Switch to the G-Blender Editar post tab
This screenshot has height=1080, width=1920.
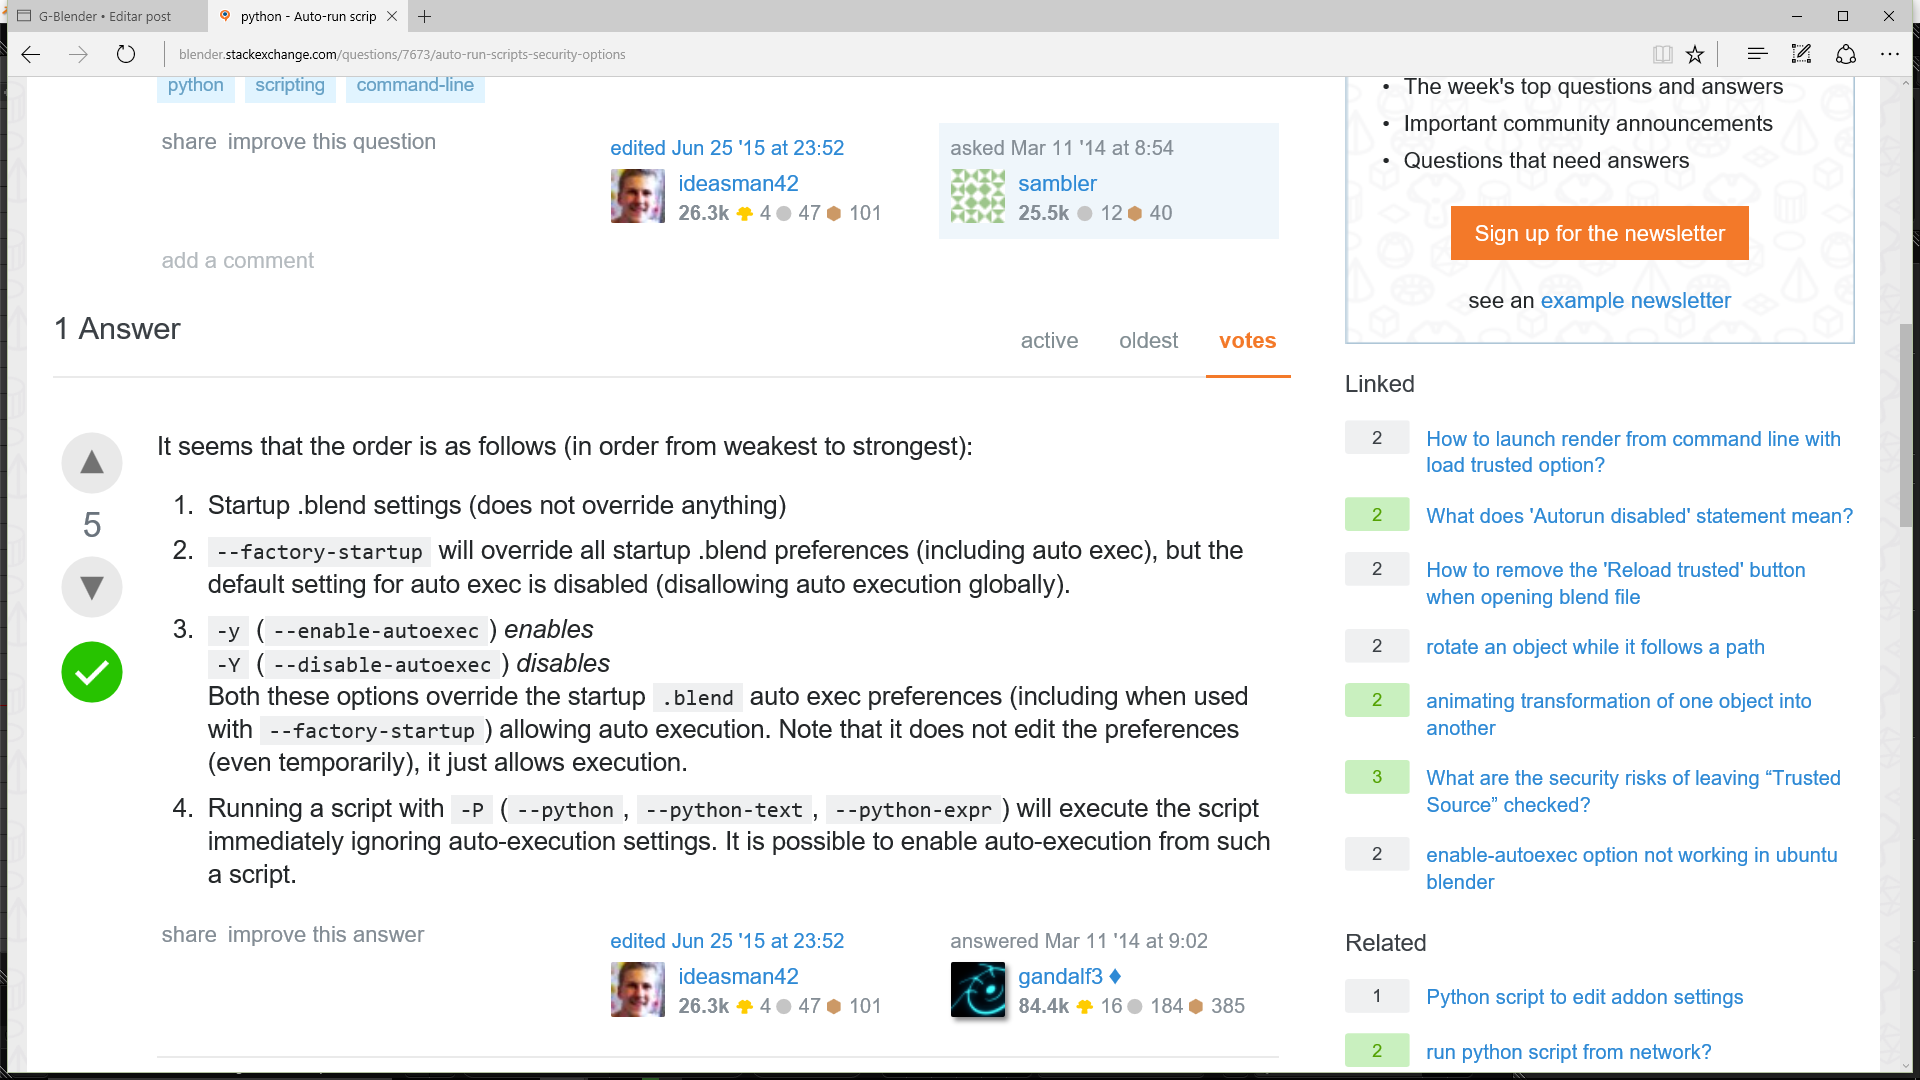click(105, 16)
